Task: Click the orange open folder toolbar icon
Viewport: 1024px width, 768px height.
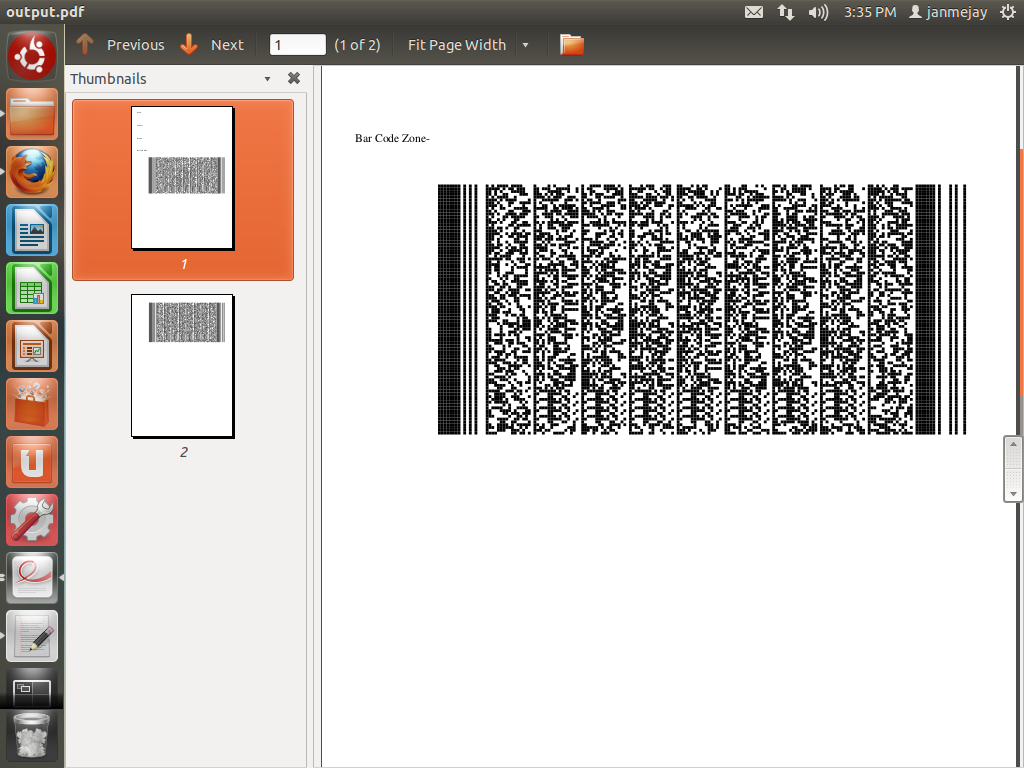Action: click(571, 44)
